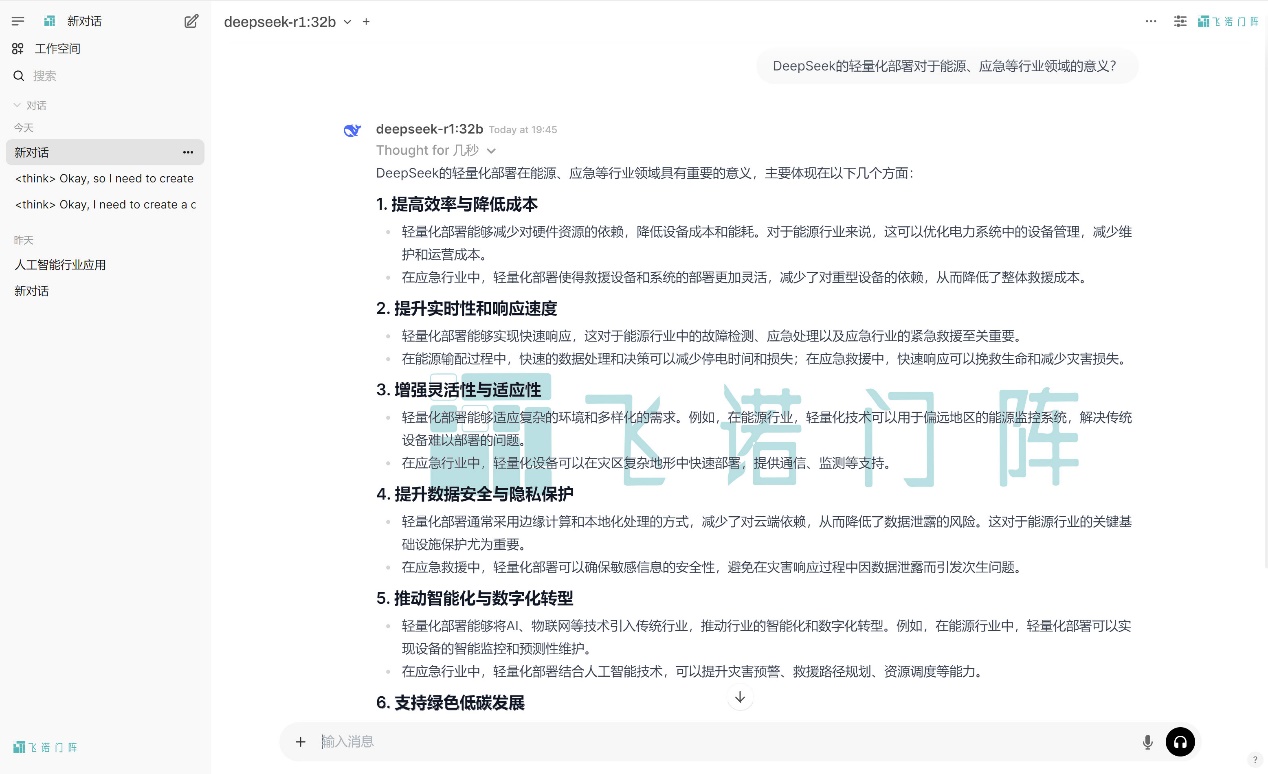The width and height of the screenshot is (1268, 774).
Task: Click heading 4. 提升数据安全与隐私保护
Action: pyautogui.click(x=475, y=494)
